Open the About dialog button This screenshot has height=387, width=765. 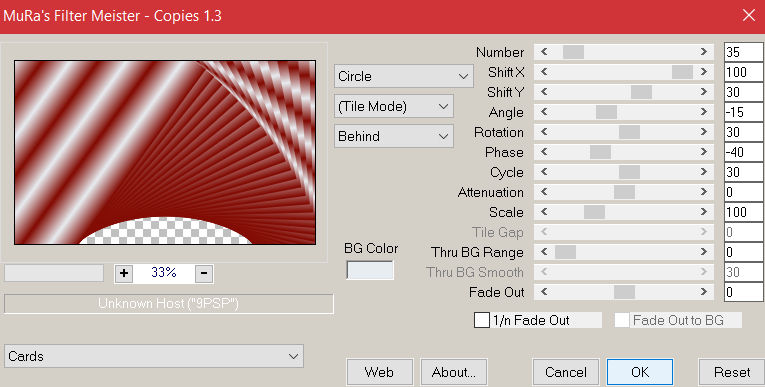(454, 372)
